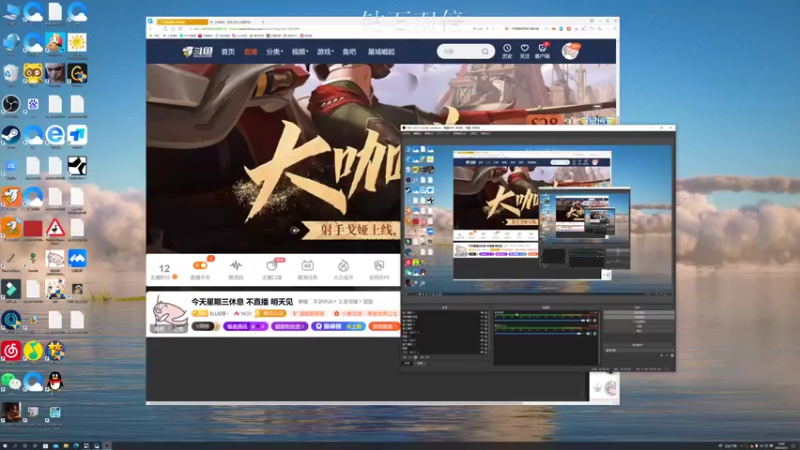This screenshot has width=800, height=450.
Task: Click the dark V nobility badge button
Action: tap(205, 326)
